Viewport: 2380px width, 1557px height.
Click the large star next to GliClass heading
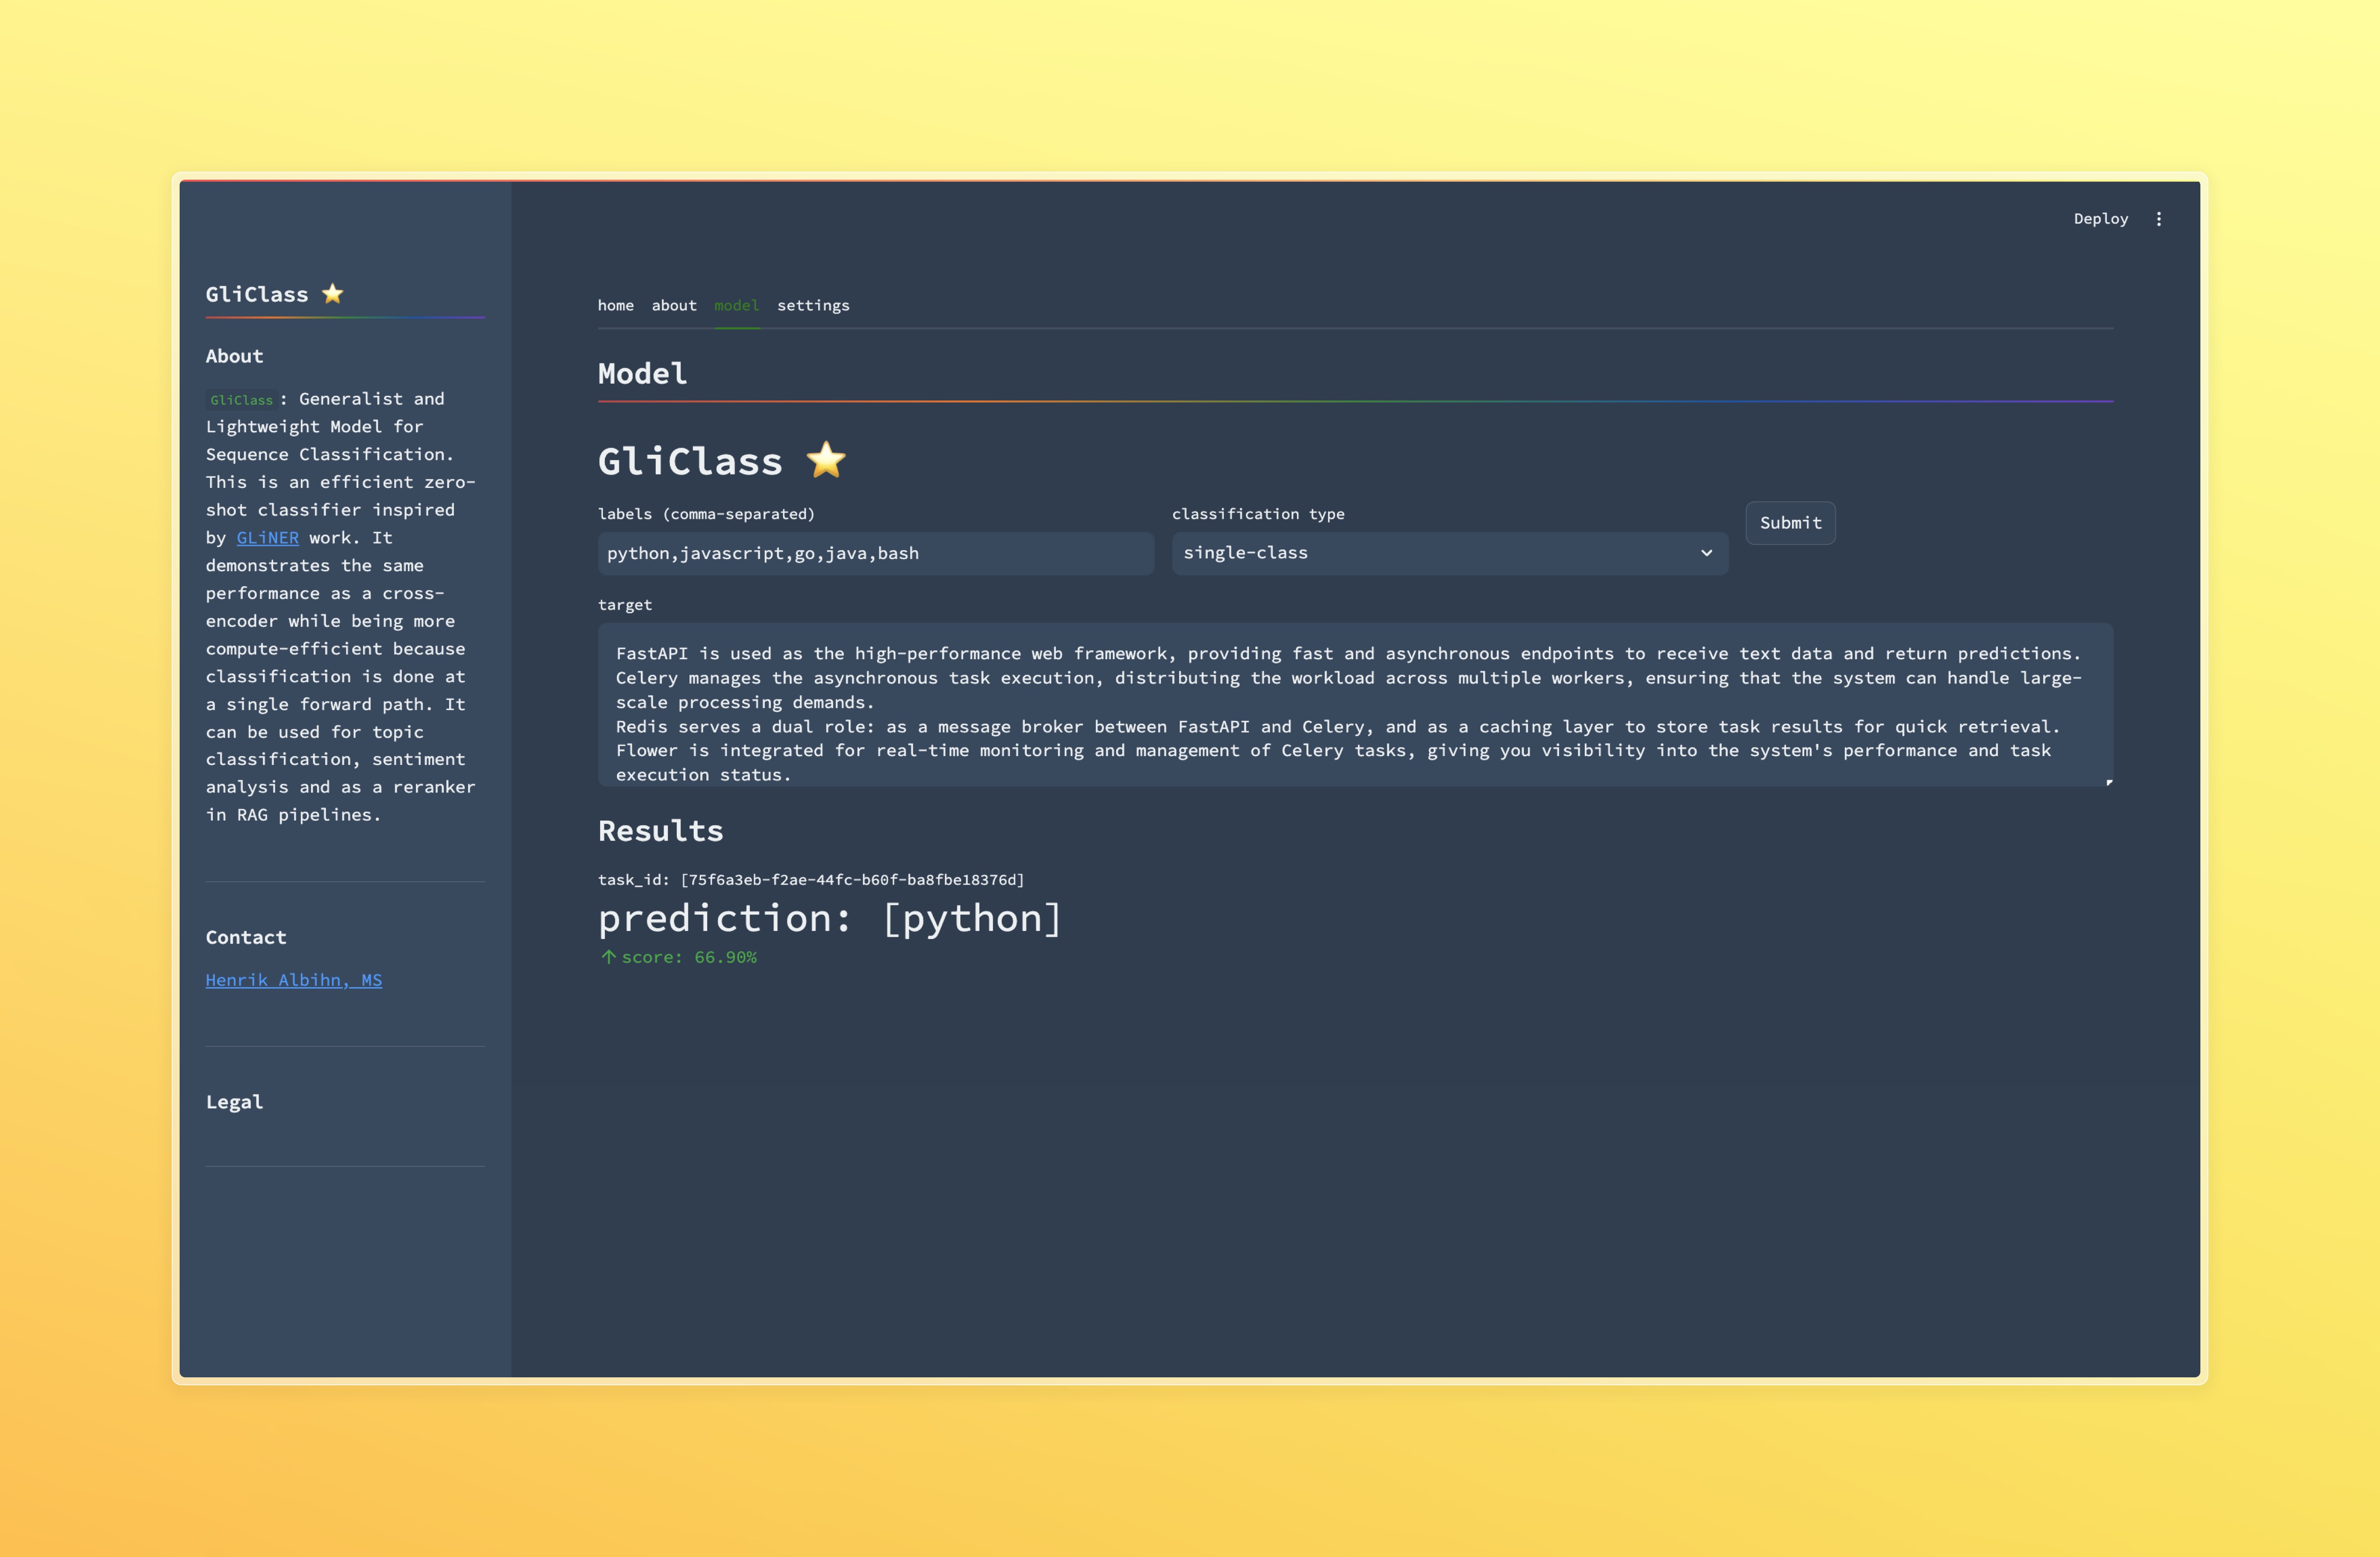[826, 460]
